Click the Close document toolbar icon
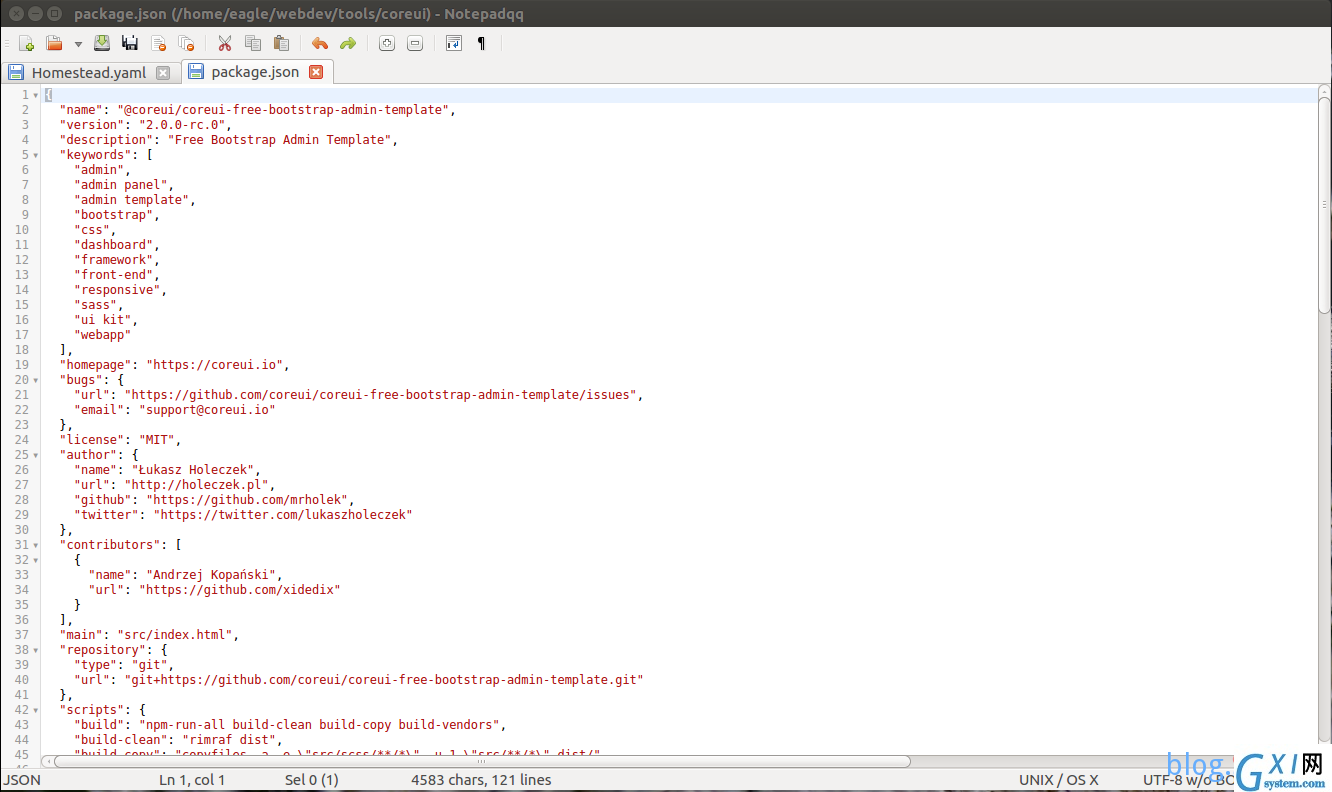 158,43
